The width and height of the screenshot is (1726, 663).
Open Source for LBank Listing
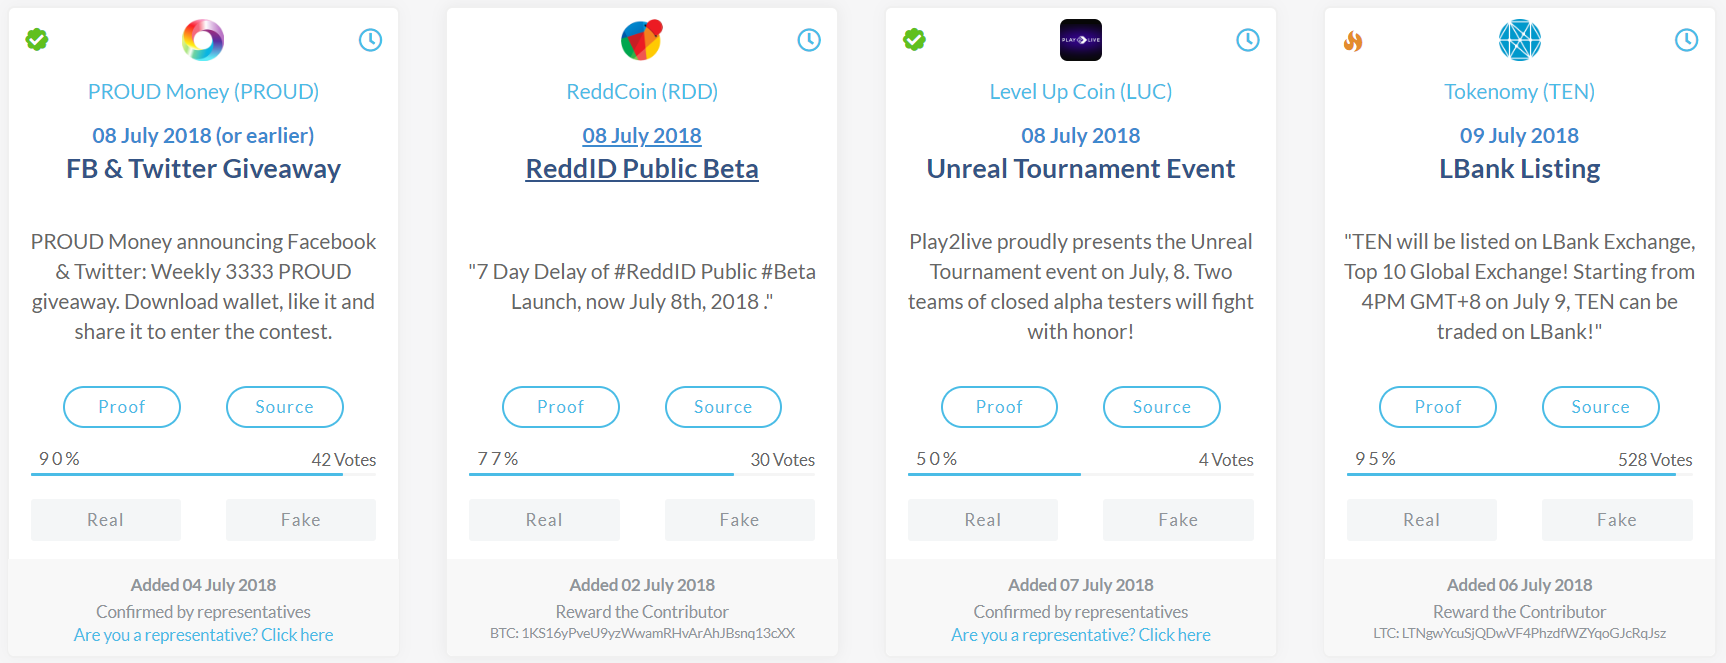[x=1600, y=407]
